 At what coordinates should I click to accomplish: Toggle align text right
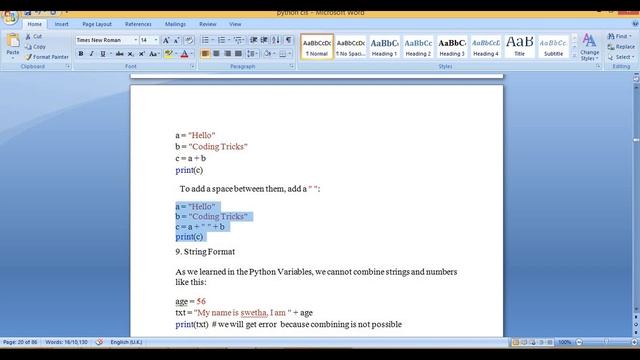227,54
